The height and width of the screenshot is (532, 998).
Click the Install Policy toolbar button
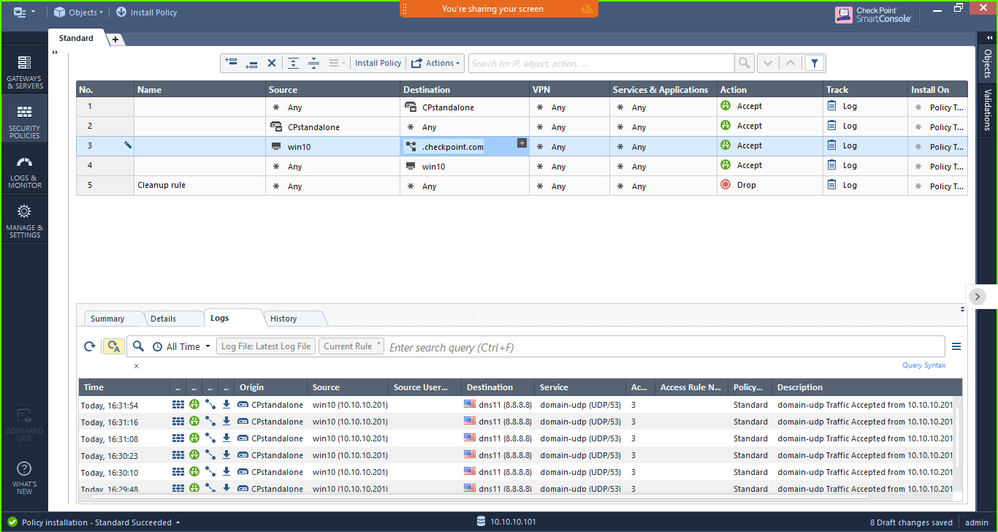coord(378,63)
